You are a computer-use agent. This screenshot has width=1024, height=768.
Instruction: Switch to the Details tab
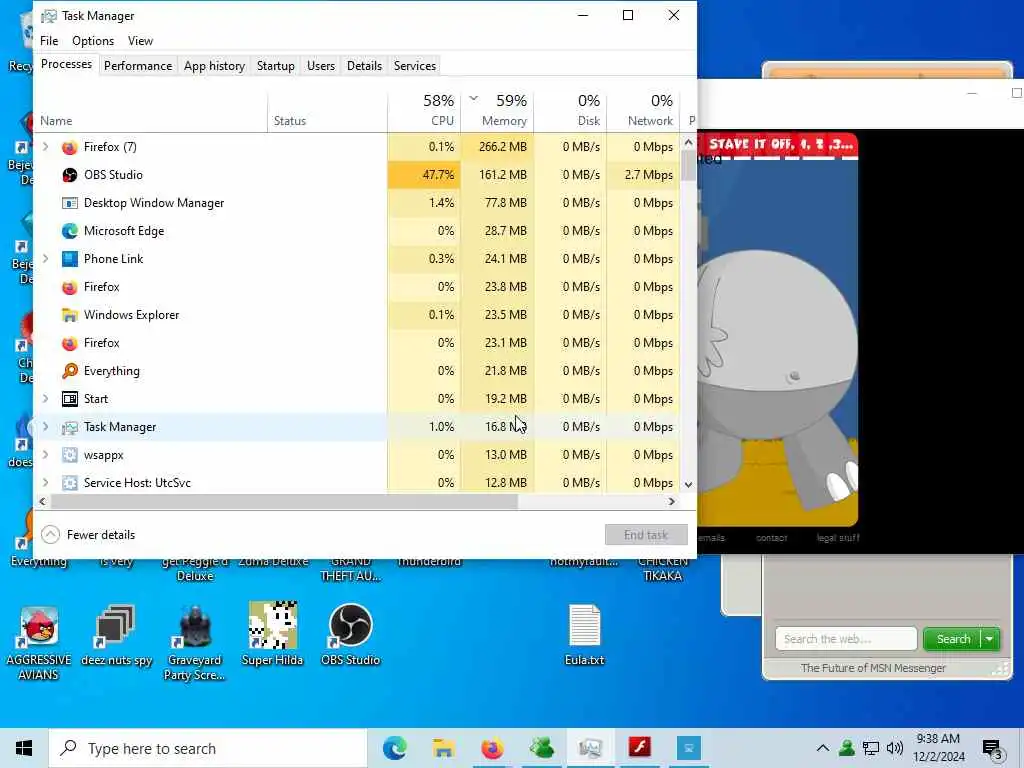(x=364, y=66)
